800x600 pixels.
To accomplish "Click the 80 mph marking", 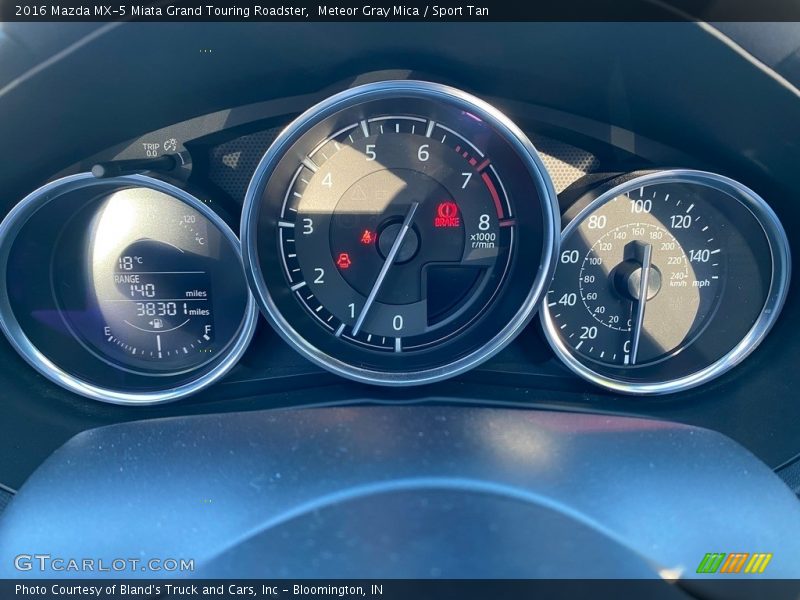I will click(596, 222).
